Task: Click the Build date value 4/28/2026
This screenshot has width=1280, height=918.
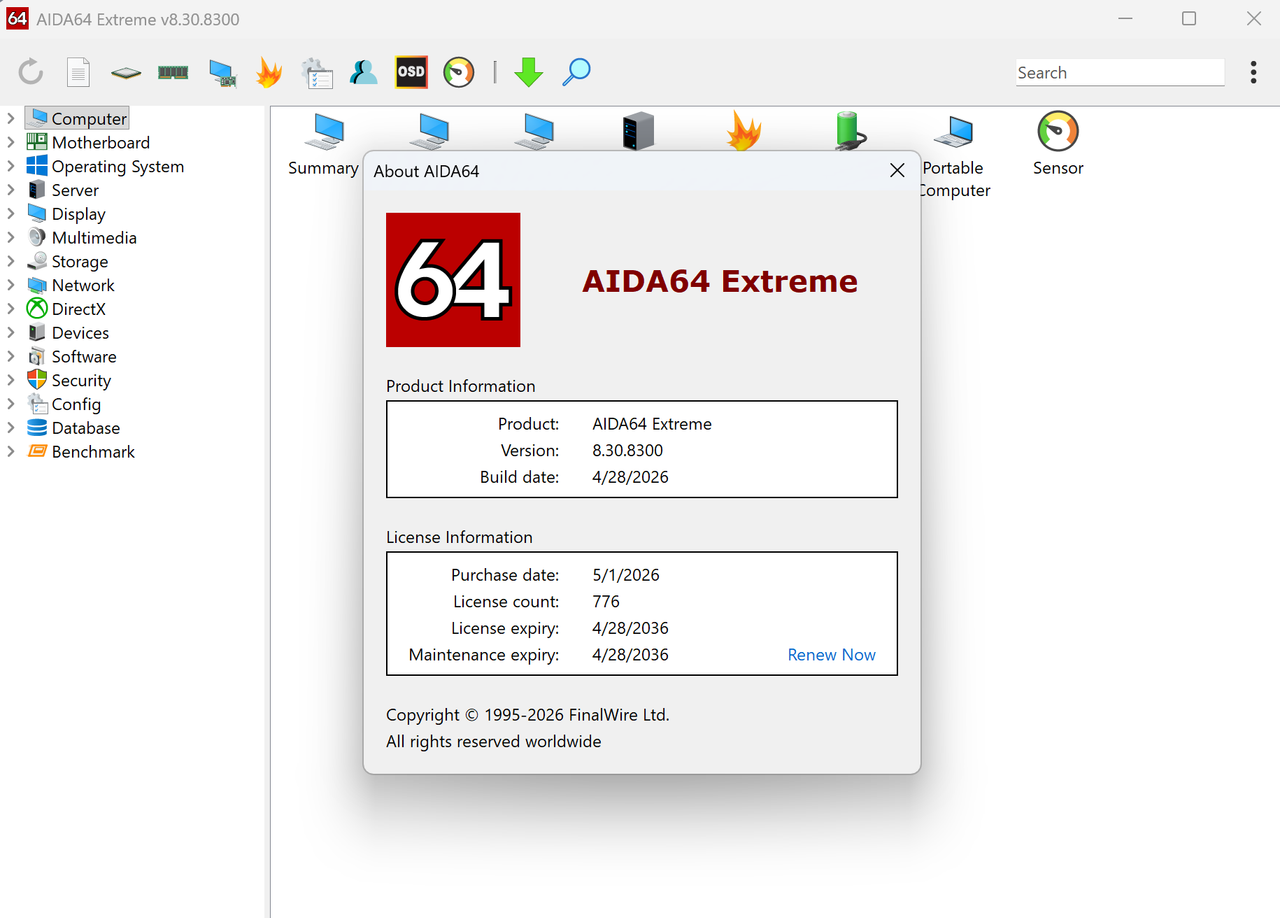Action: tap(630, 477)
